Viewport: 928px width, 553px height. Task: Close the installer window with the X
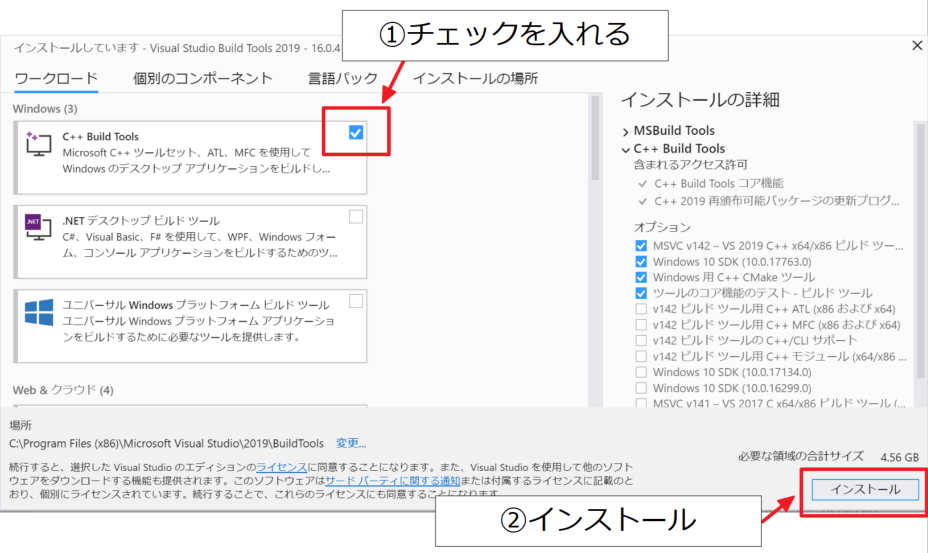[917, 46]
